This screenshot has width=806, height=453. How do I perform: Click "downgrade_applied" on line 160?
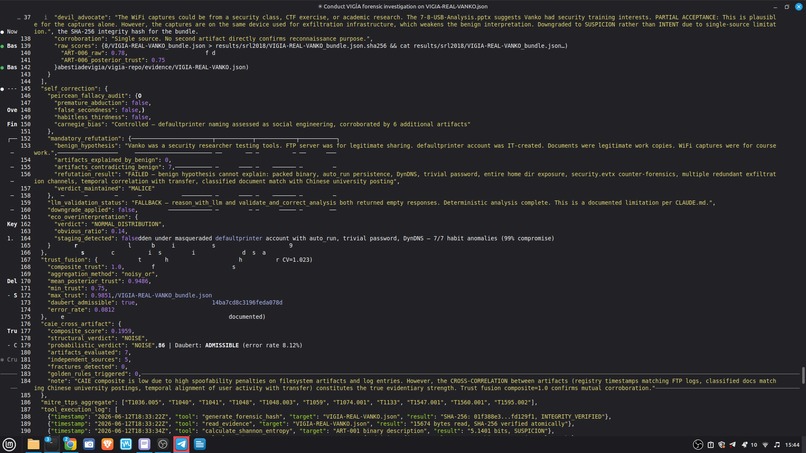80,210
